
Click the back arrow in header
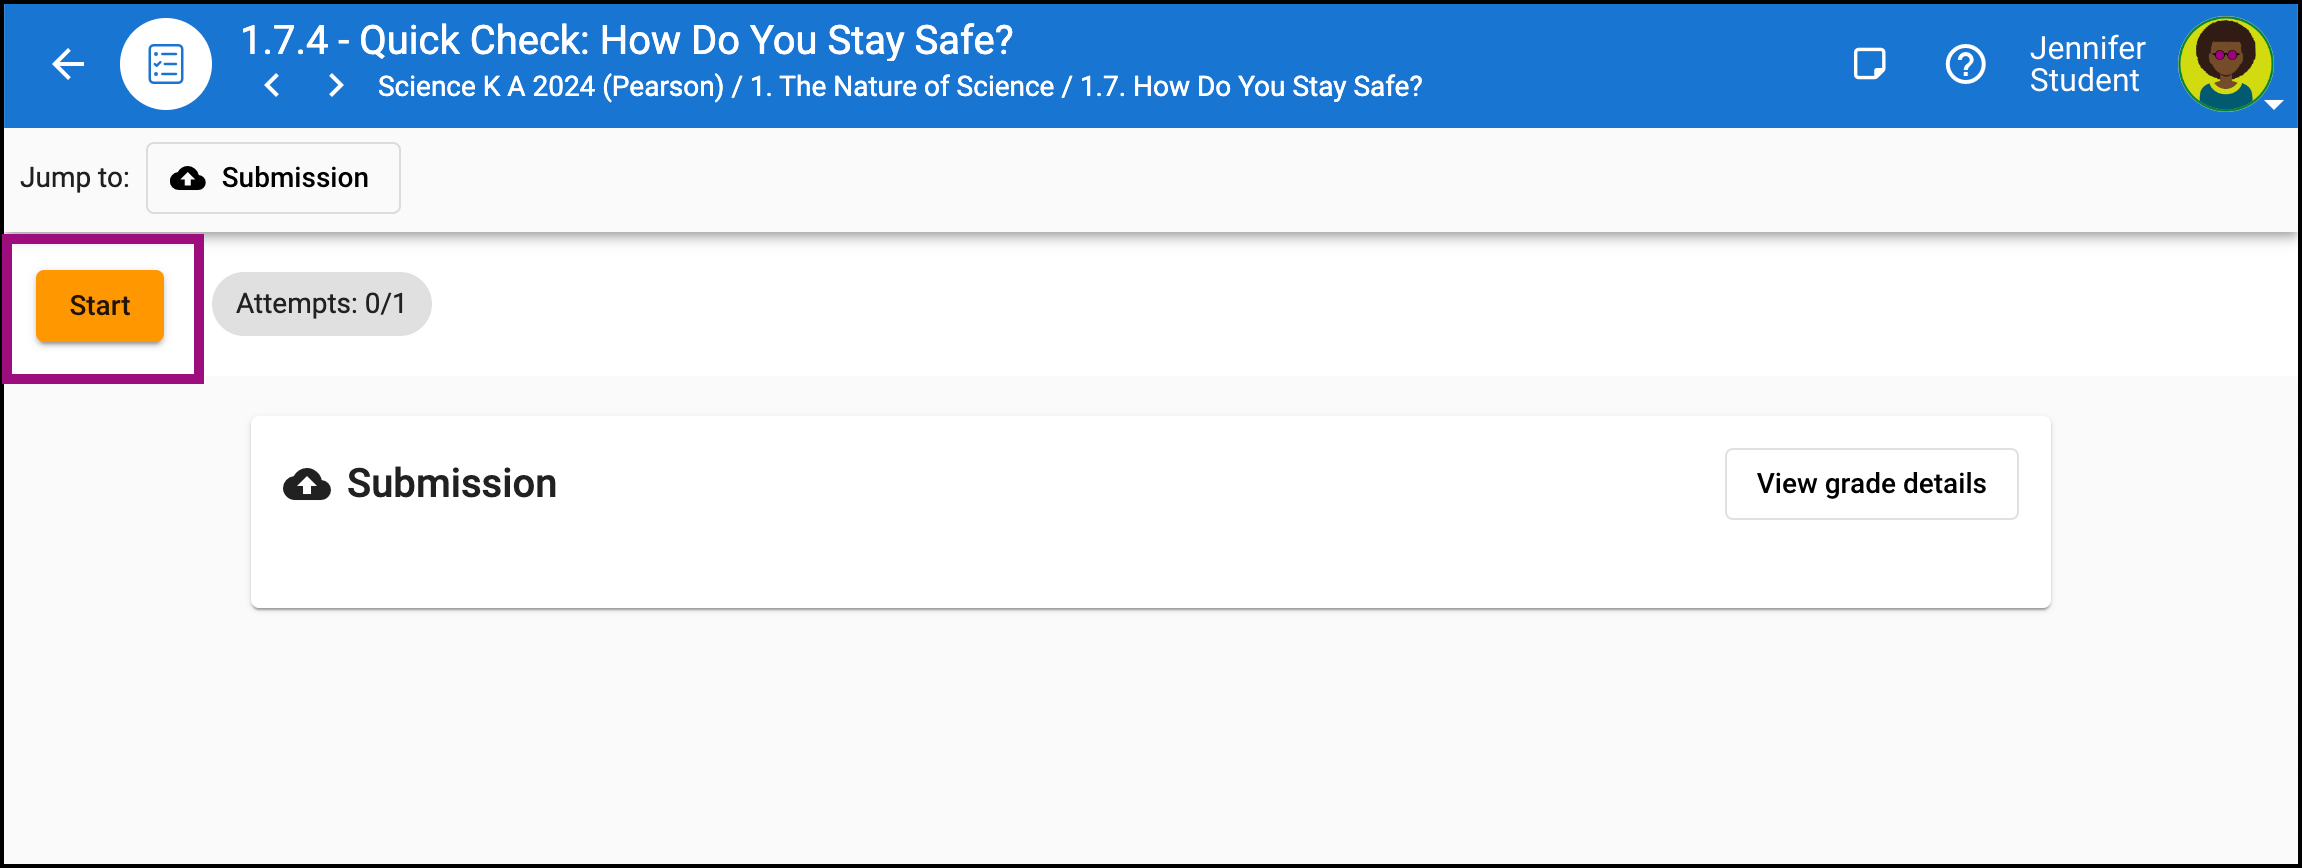(68, 64)
